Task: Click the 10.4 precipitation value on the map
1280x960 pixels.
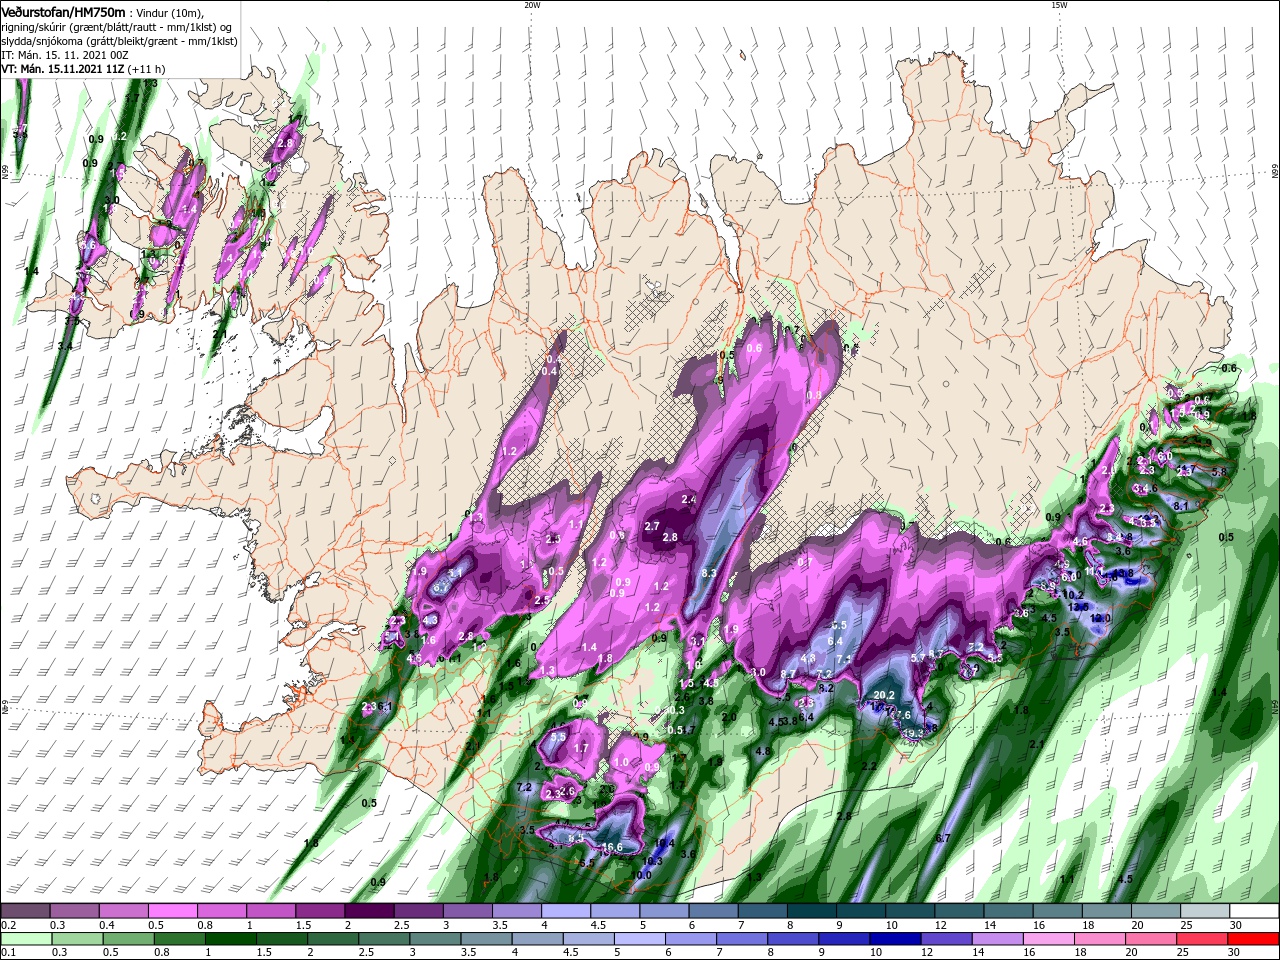Action: click(664, 843)
